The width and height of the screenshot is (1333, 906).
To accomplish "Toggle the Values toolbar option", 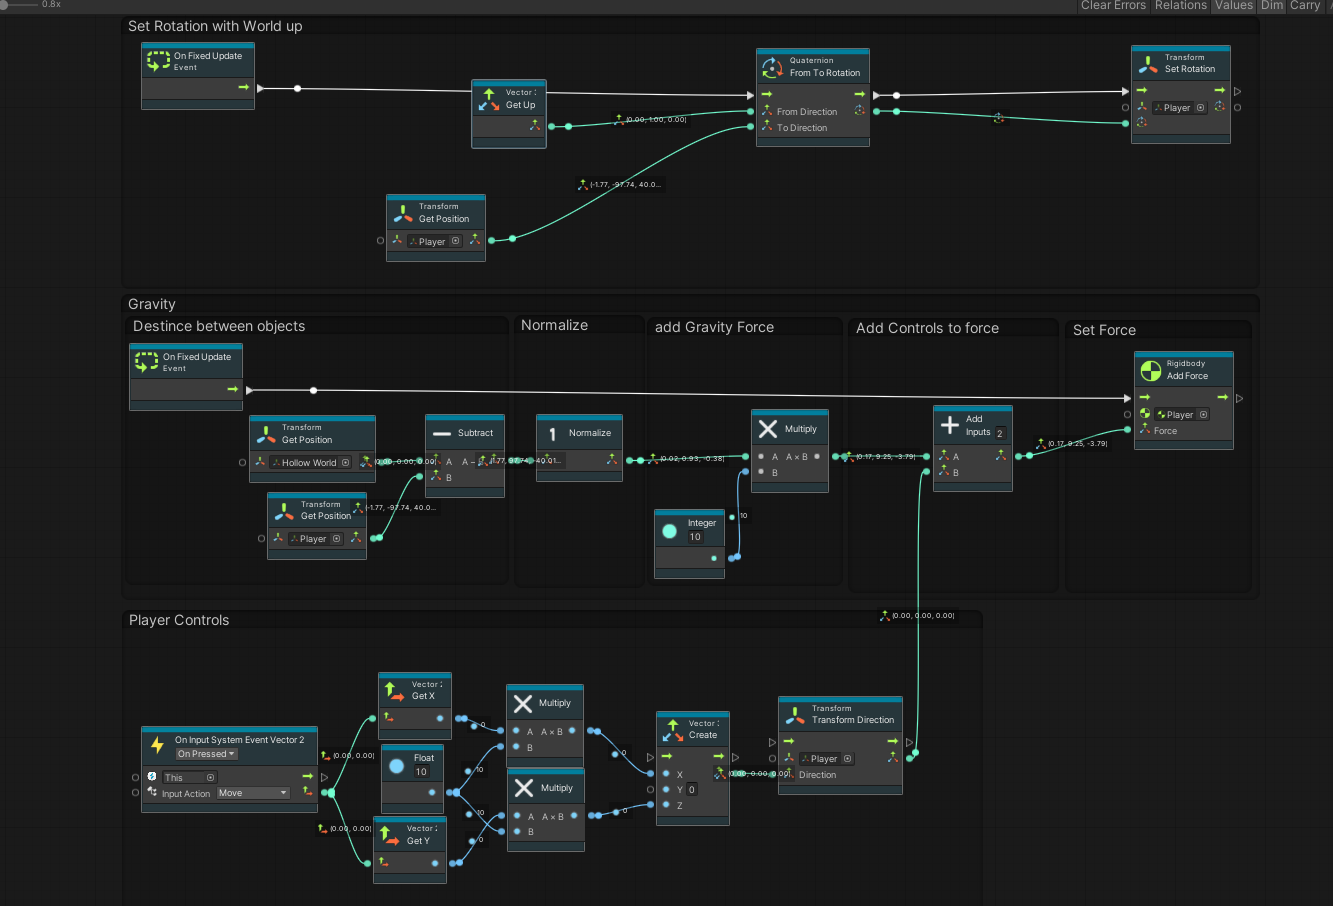I will (x=1234, y=5).
